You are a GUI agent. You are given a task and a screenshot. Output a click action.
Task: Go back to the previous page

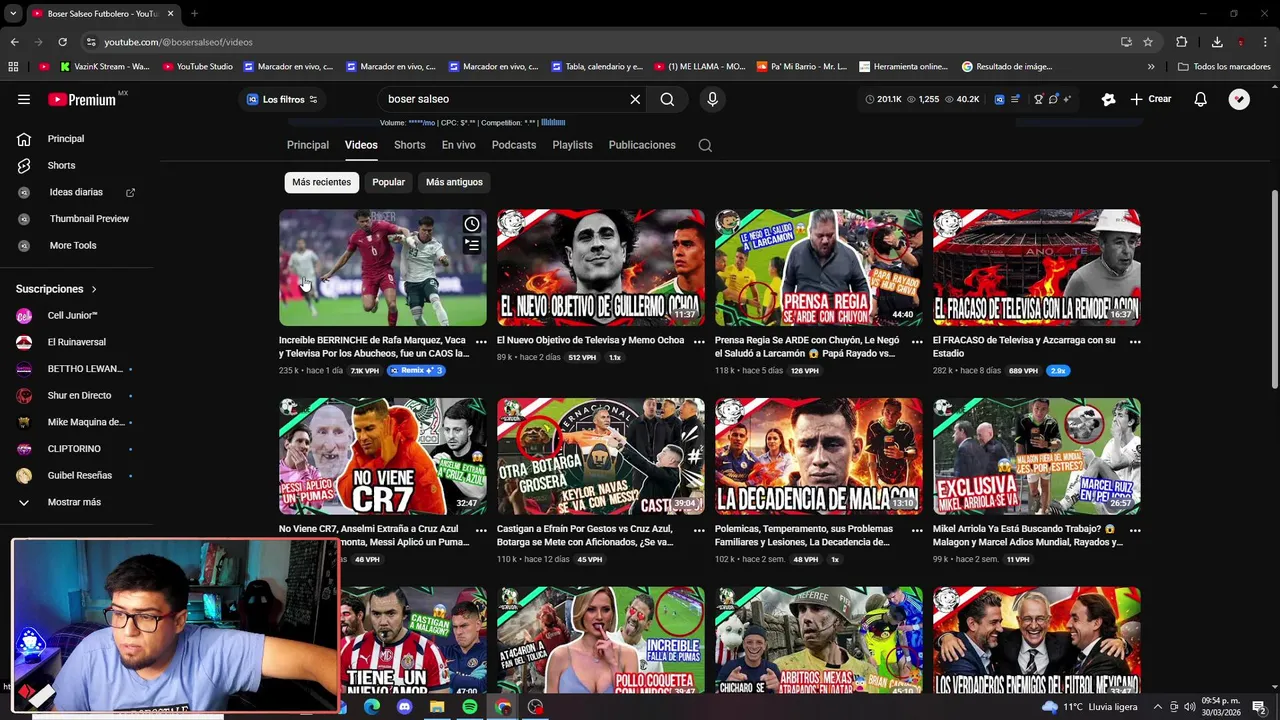click(x=14, y=42)
